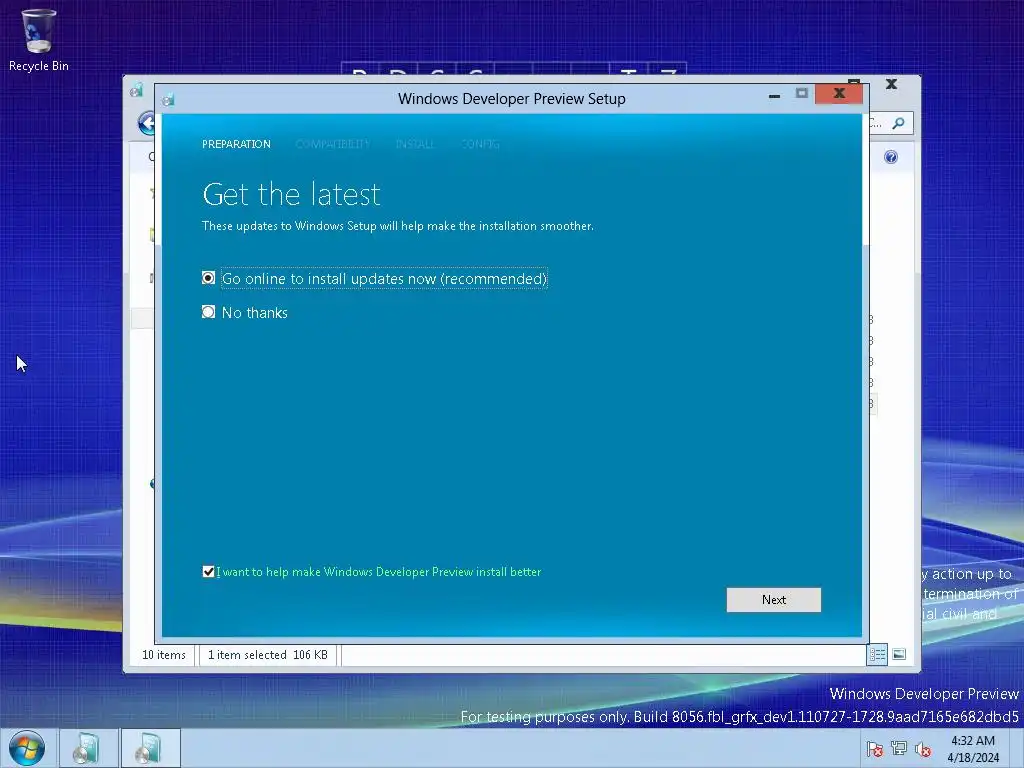Select Go online to install updates radio
Viewport: 1024px width, 768px height.
[x=208, y=278]
